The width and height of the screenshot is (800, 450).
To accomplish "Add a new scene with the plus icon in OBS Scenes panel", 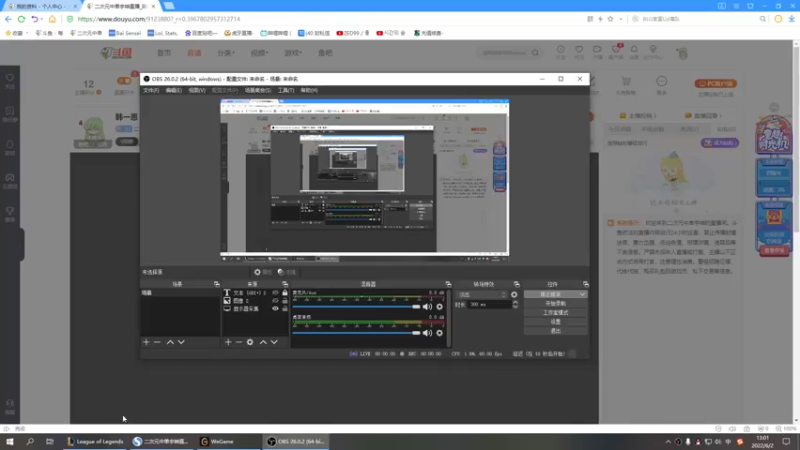I will pos(146,342).
